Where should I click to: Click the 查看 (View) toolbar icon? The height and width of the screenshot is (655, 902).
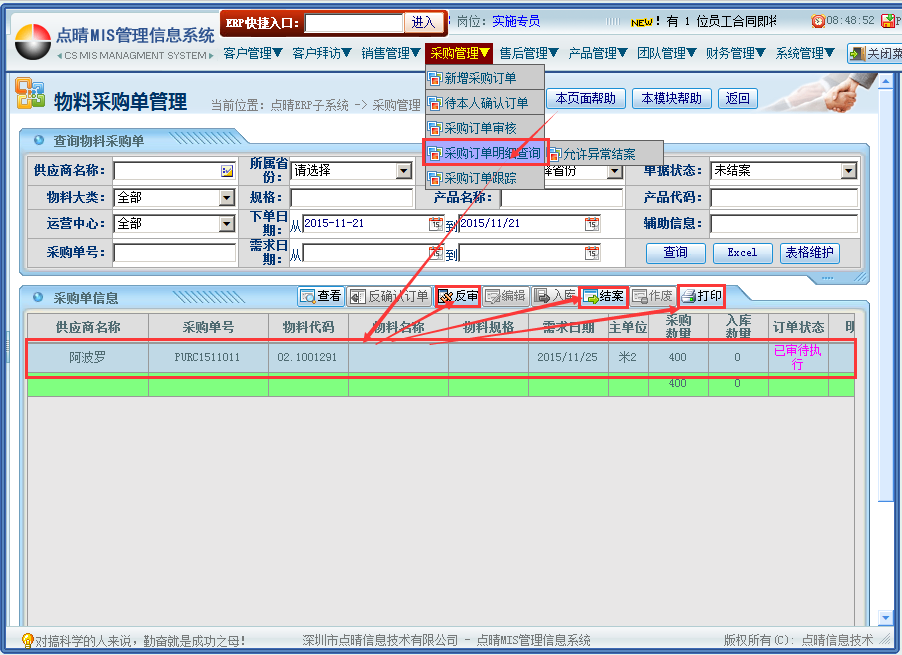coord(321,296)
